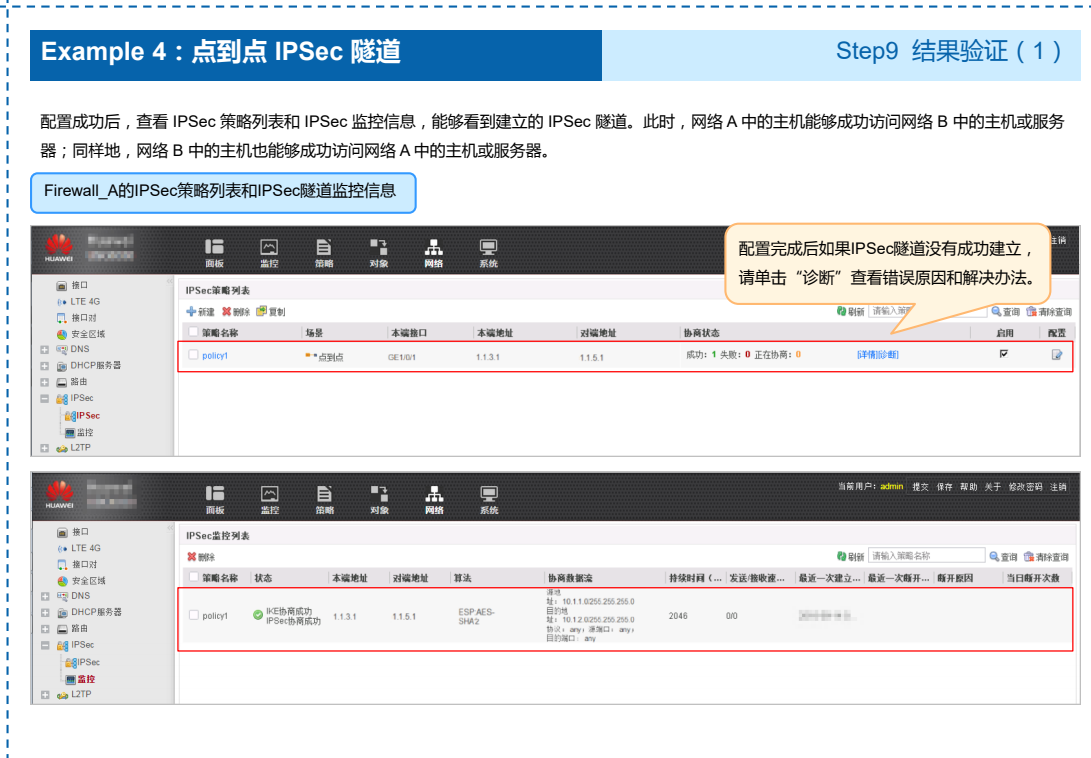Click 保存 in the lower screenshot's header bar
Image resolution: width=1091 pixels, height=758 pixels.
[x=944, y=487]
